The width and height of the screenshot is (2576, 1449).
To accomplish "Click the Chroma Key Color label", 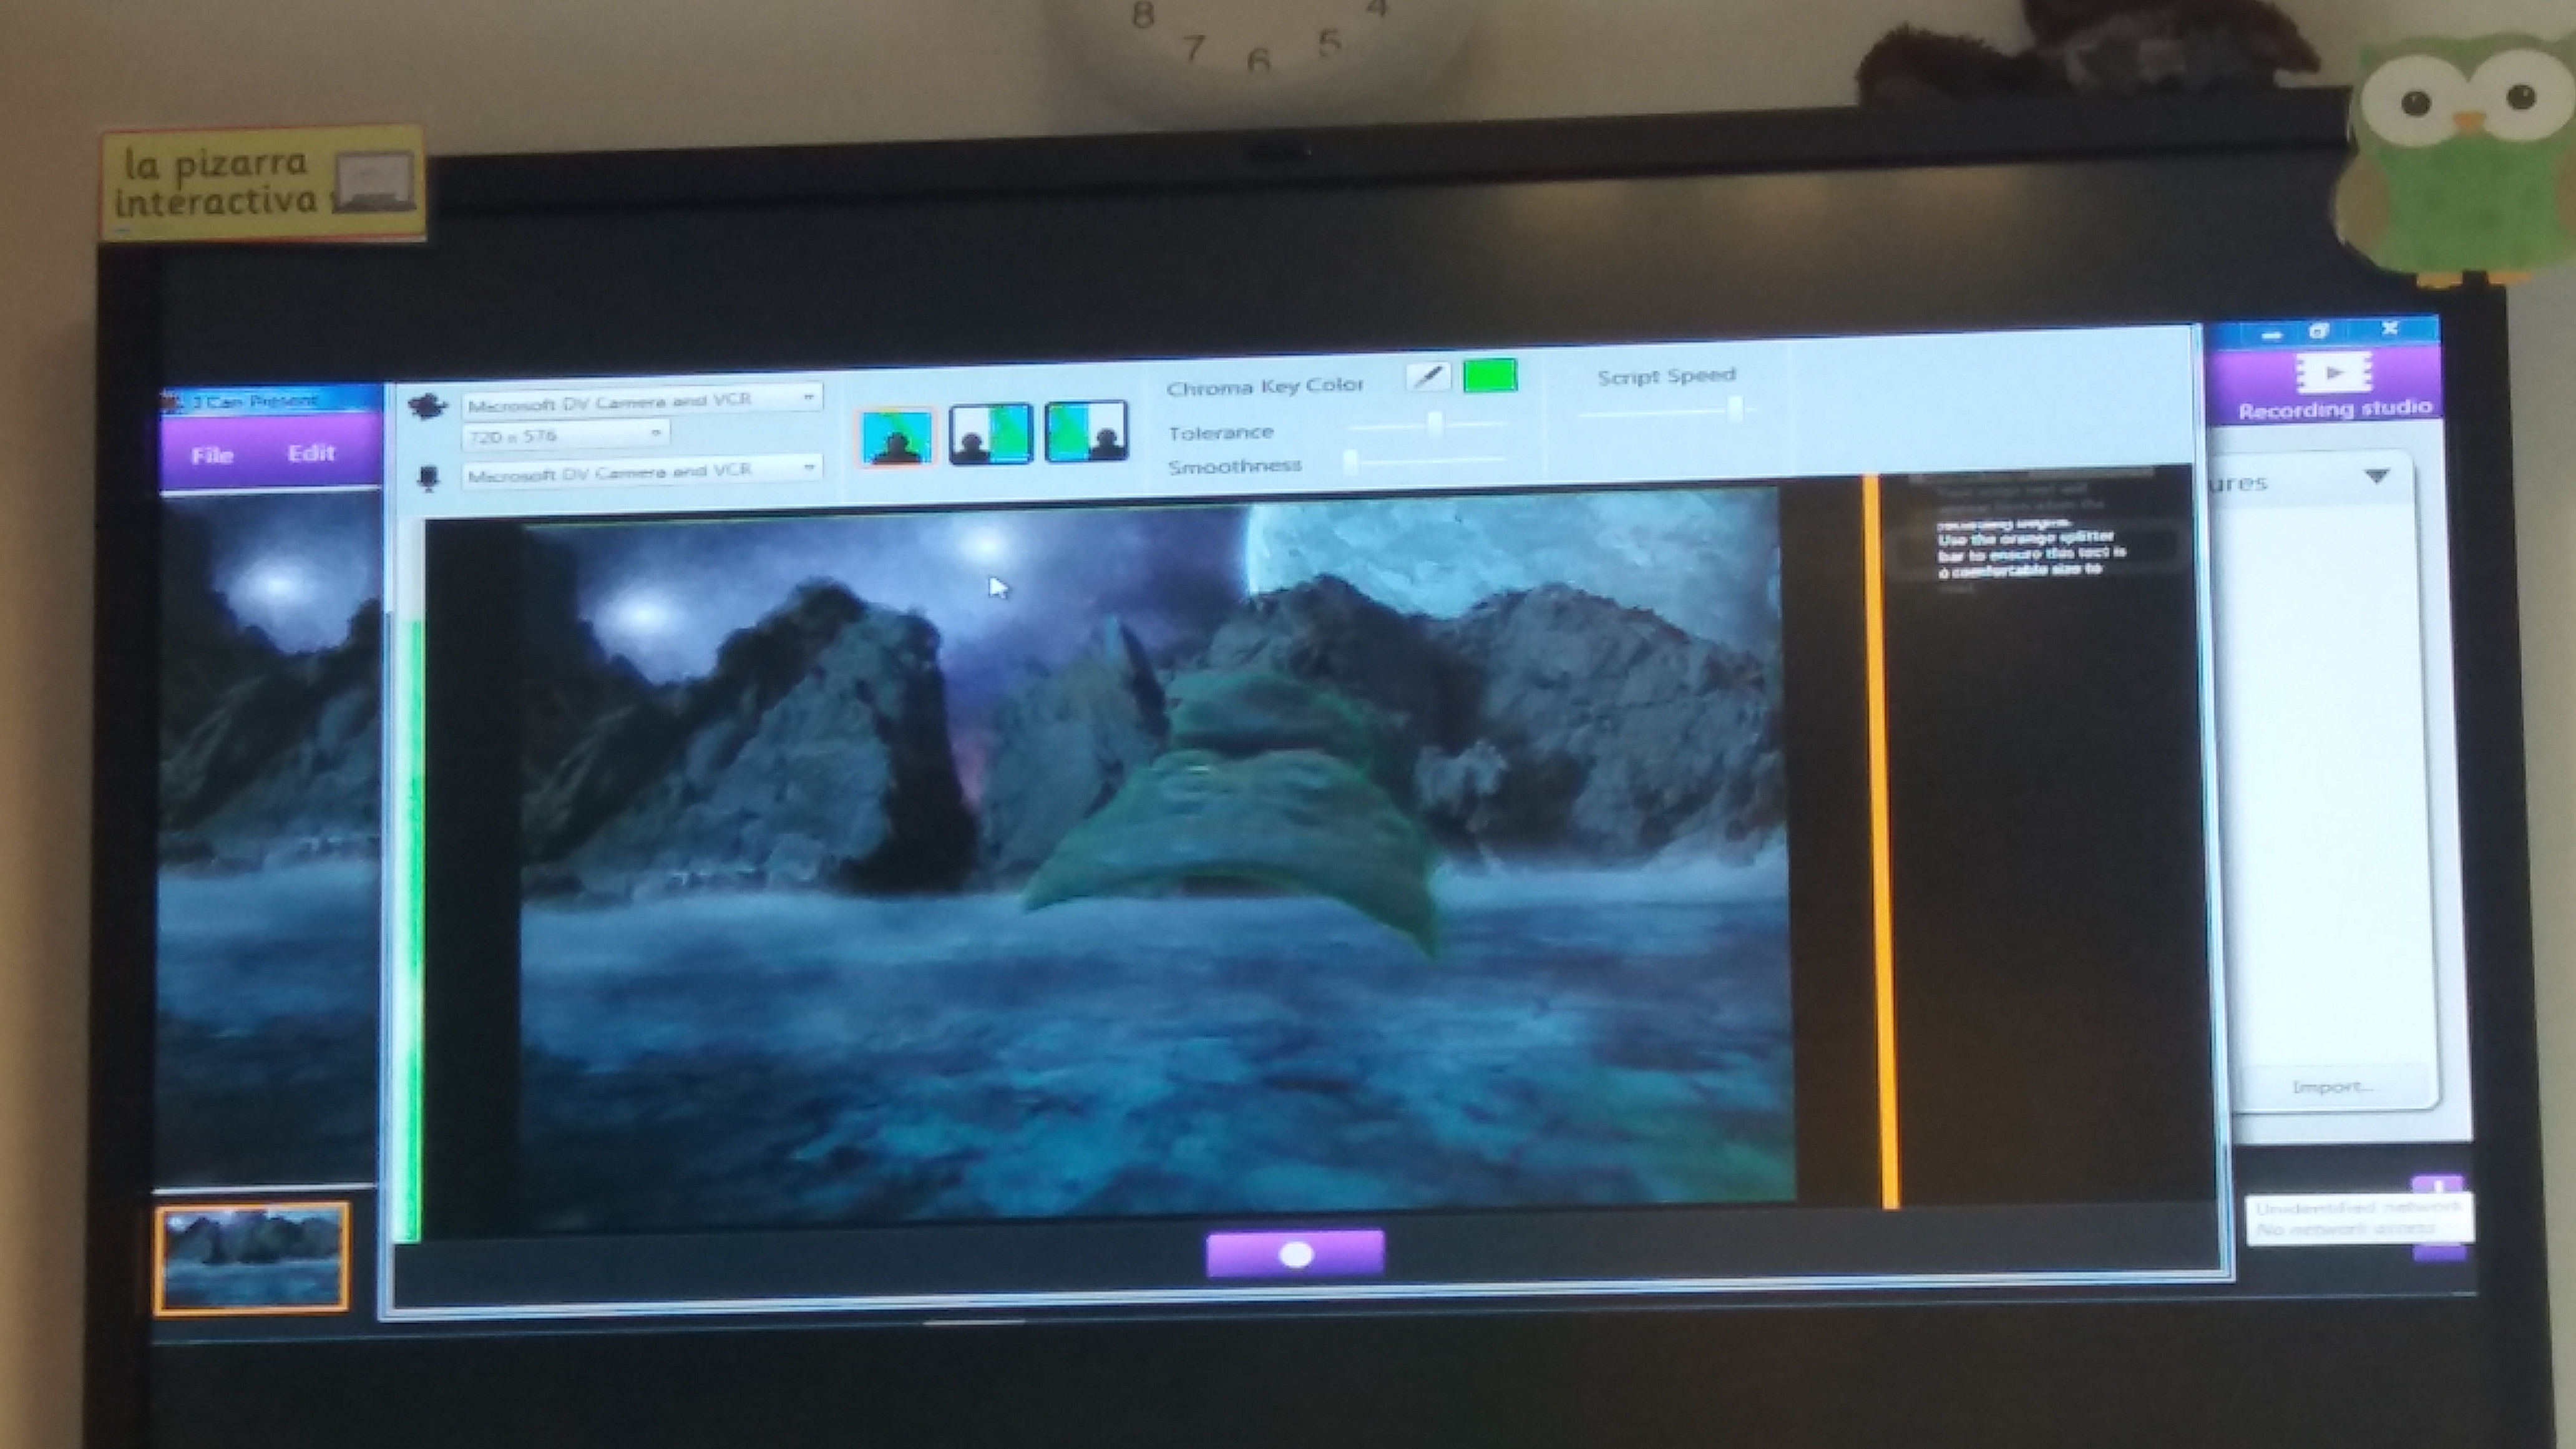I will point(1265,386).
